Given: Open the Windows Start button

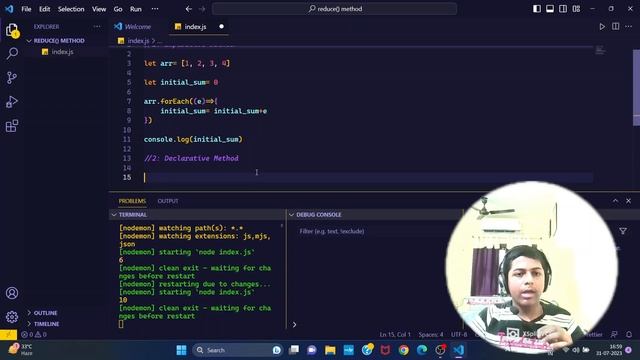Looking at the screenshot, I should tap(181, 350).
